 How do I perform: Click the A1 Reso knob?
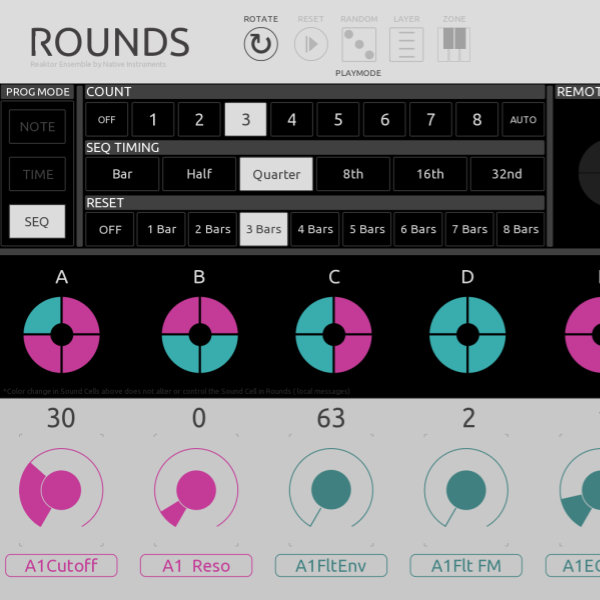point(196,489)
